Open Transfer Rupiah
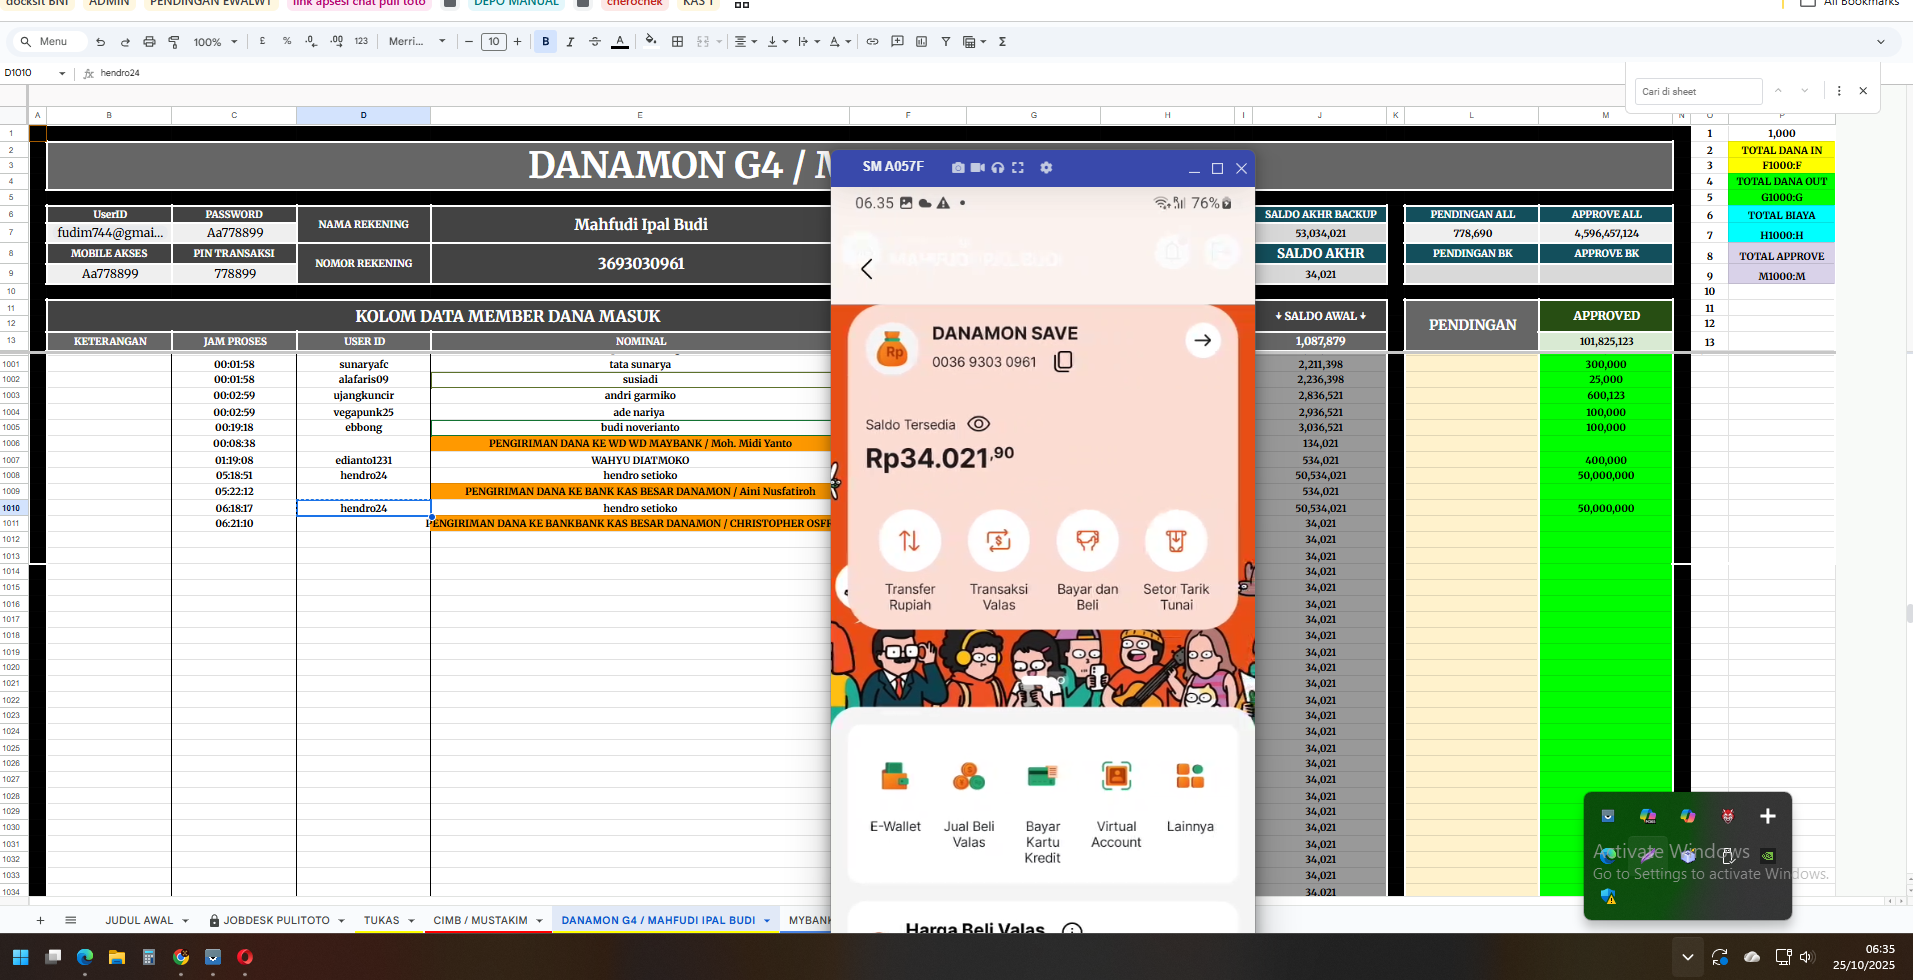 pos(910,560)
